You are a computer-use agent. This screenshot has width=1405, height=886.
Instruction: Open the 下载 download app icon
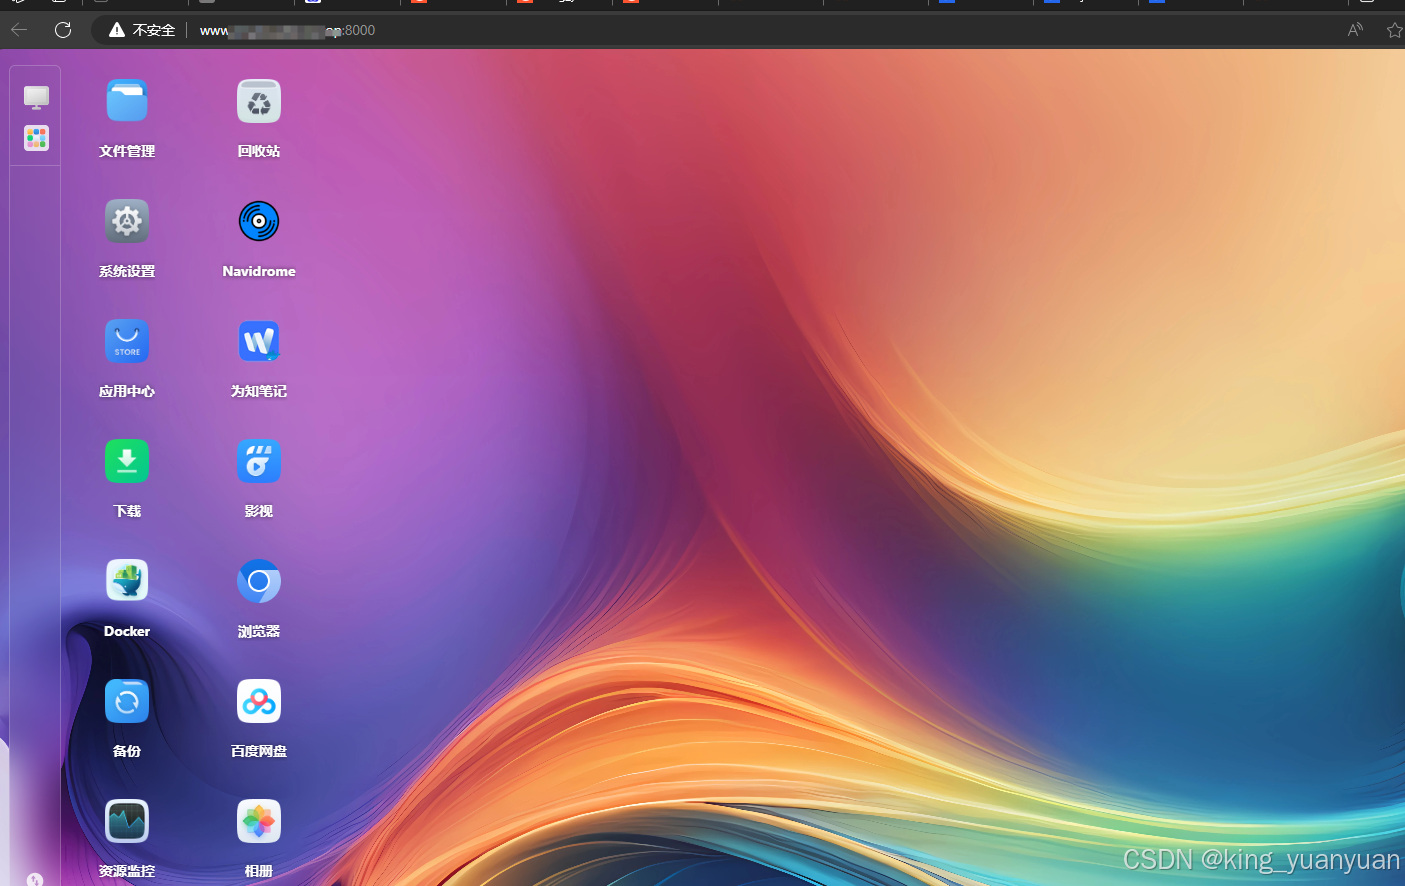(x=127, y=462)
